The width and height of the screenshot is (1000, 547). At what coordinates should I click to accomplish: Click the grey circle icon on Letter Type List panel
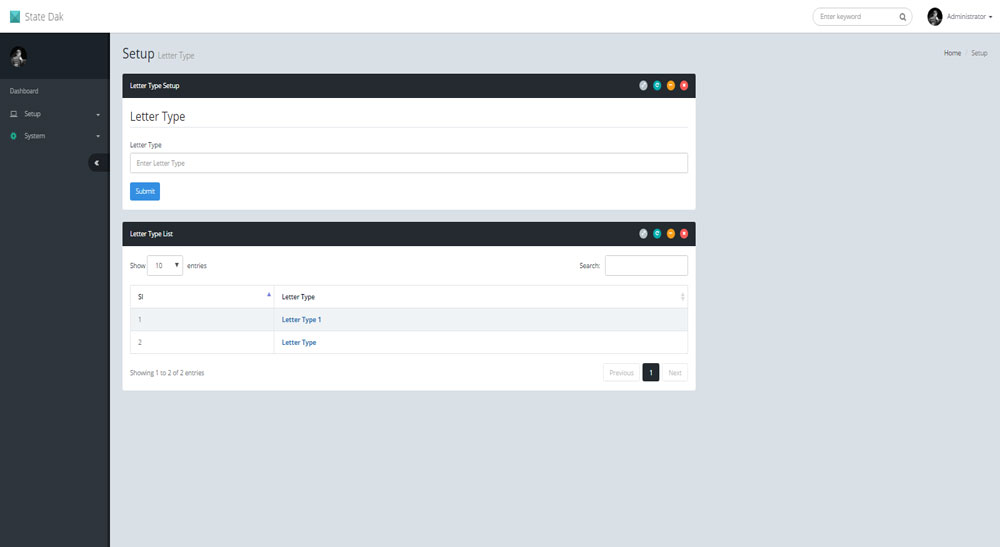pyautogui.click(x=643, y=234)
